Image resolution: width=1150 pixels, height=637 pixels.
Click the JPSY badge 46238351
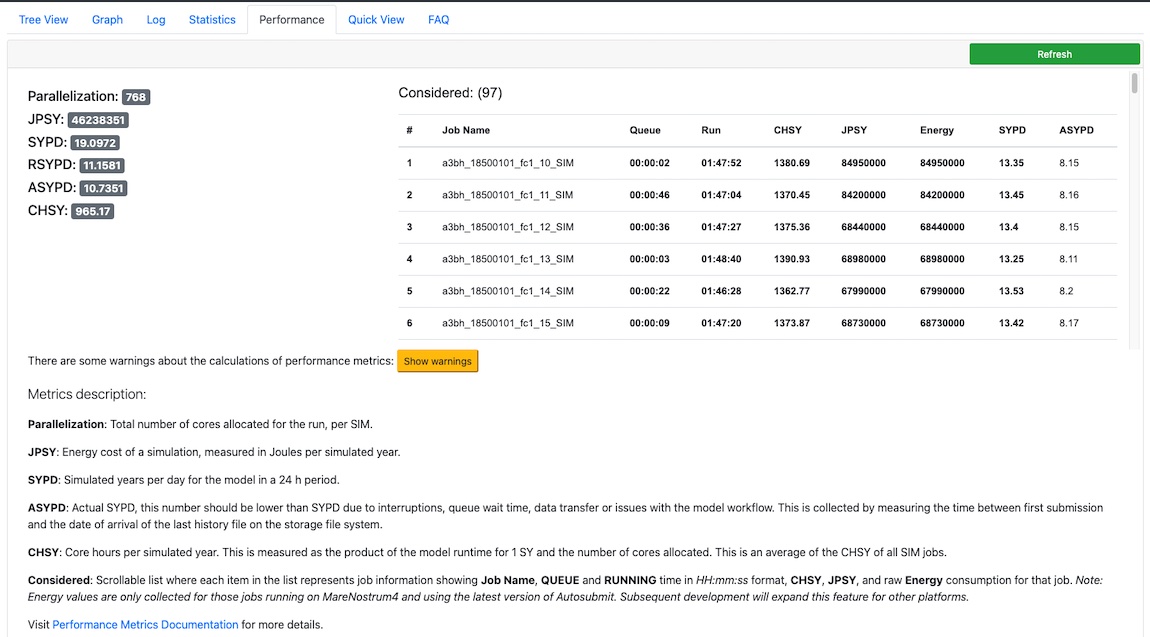[x=98, y=119]
